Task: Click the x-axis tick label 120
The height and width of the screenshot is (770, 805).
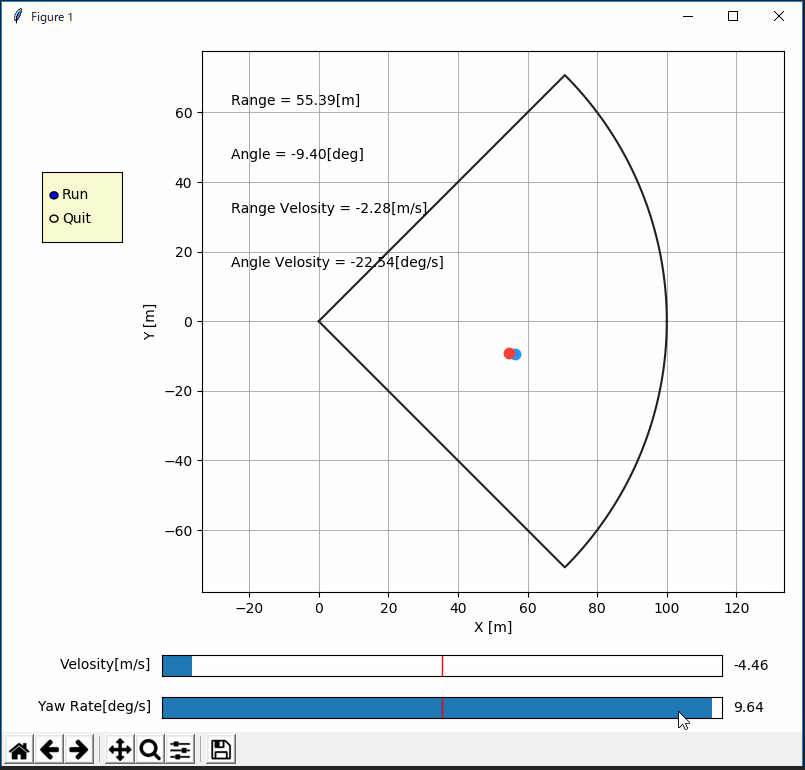Action: [737, 608]
